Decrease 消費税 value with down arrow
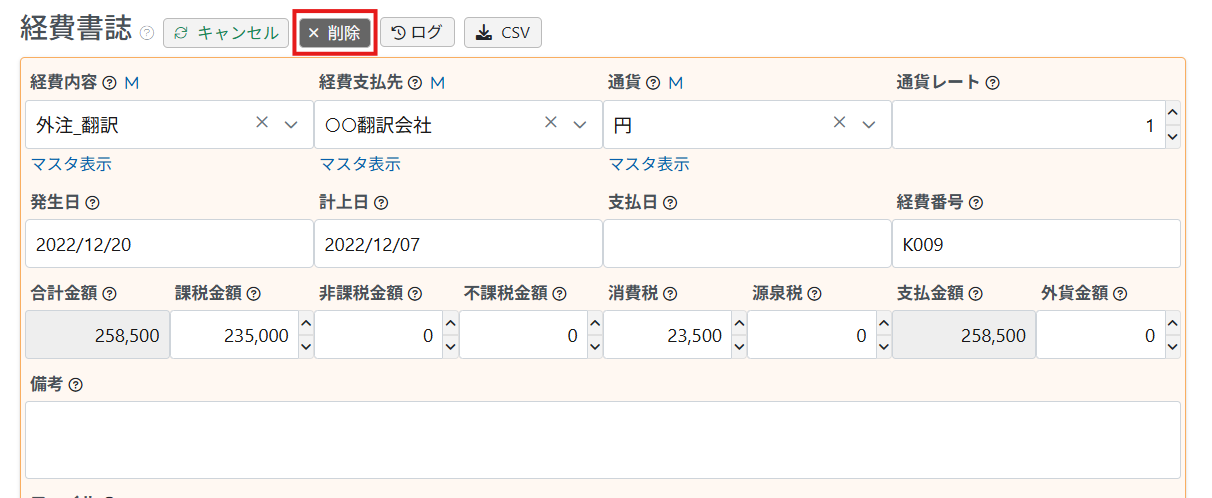 (x=739, y=346)
